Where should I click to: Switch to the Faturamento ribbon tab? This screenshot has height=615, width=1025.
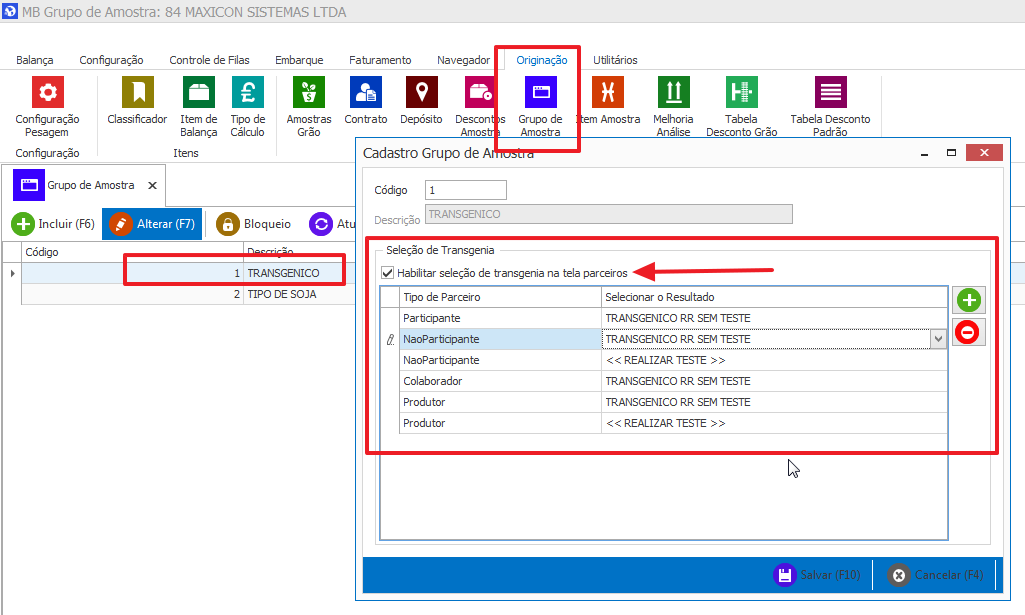click(x=380, y=60)
